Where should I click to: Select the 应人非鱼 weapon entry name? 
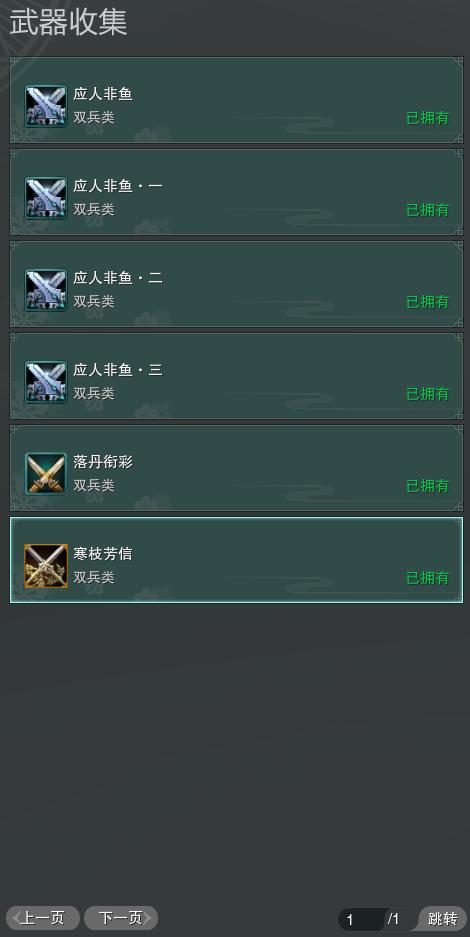click(x=103, y=94)
